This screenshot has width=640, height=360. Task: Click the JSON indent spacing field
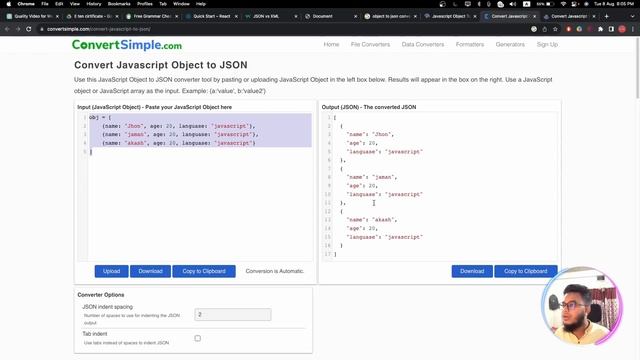point(233,314)
